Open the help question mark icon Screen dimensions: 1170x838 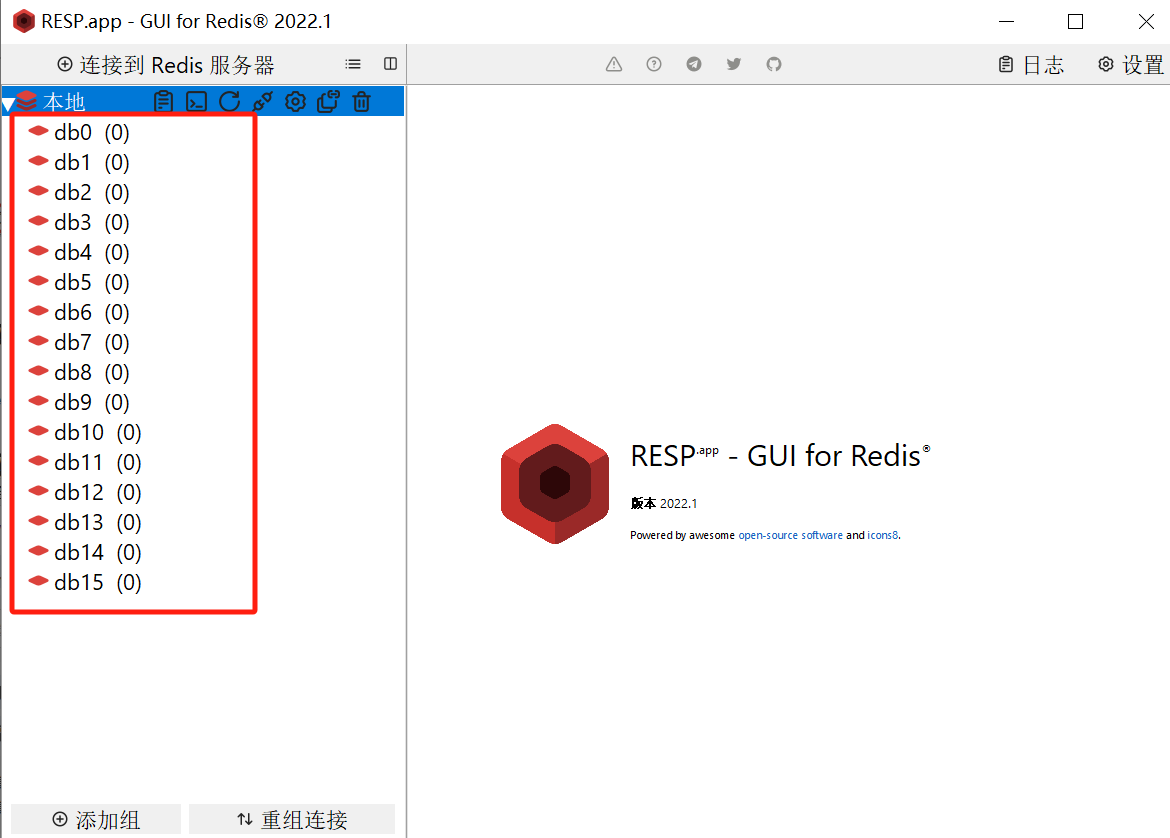pos(654,64)
